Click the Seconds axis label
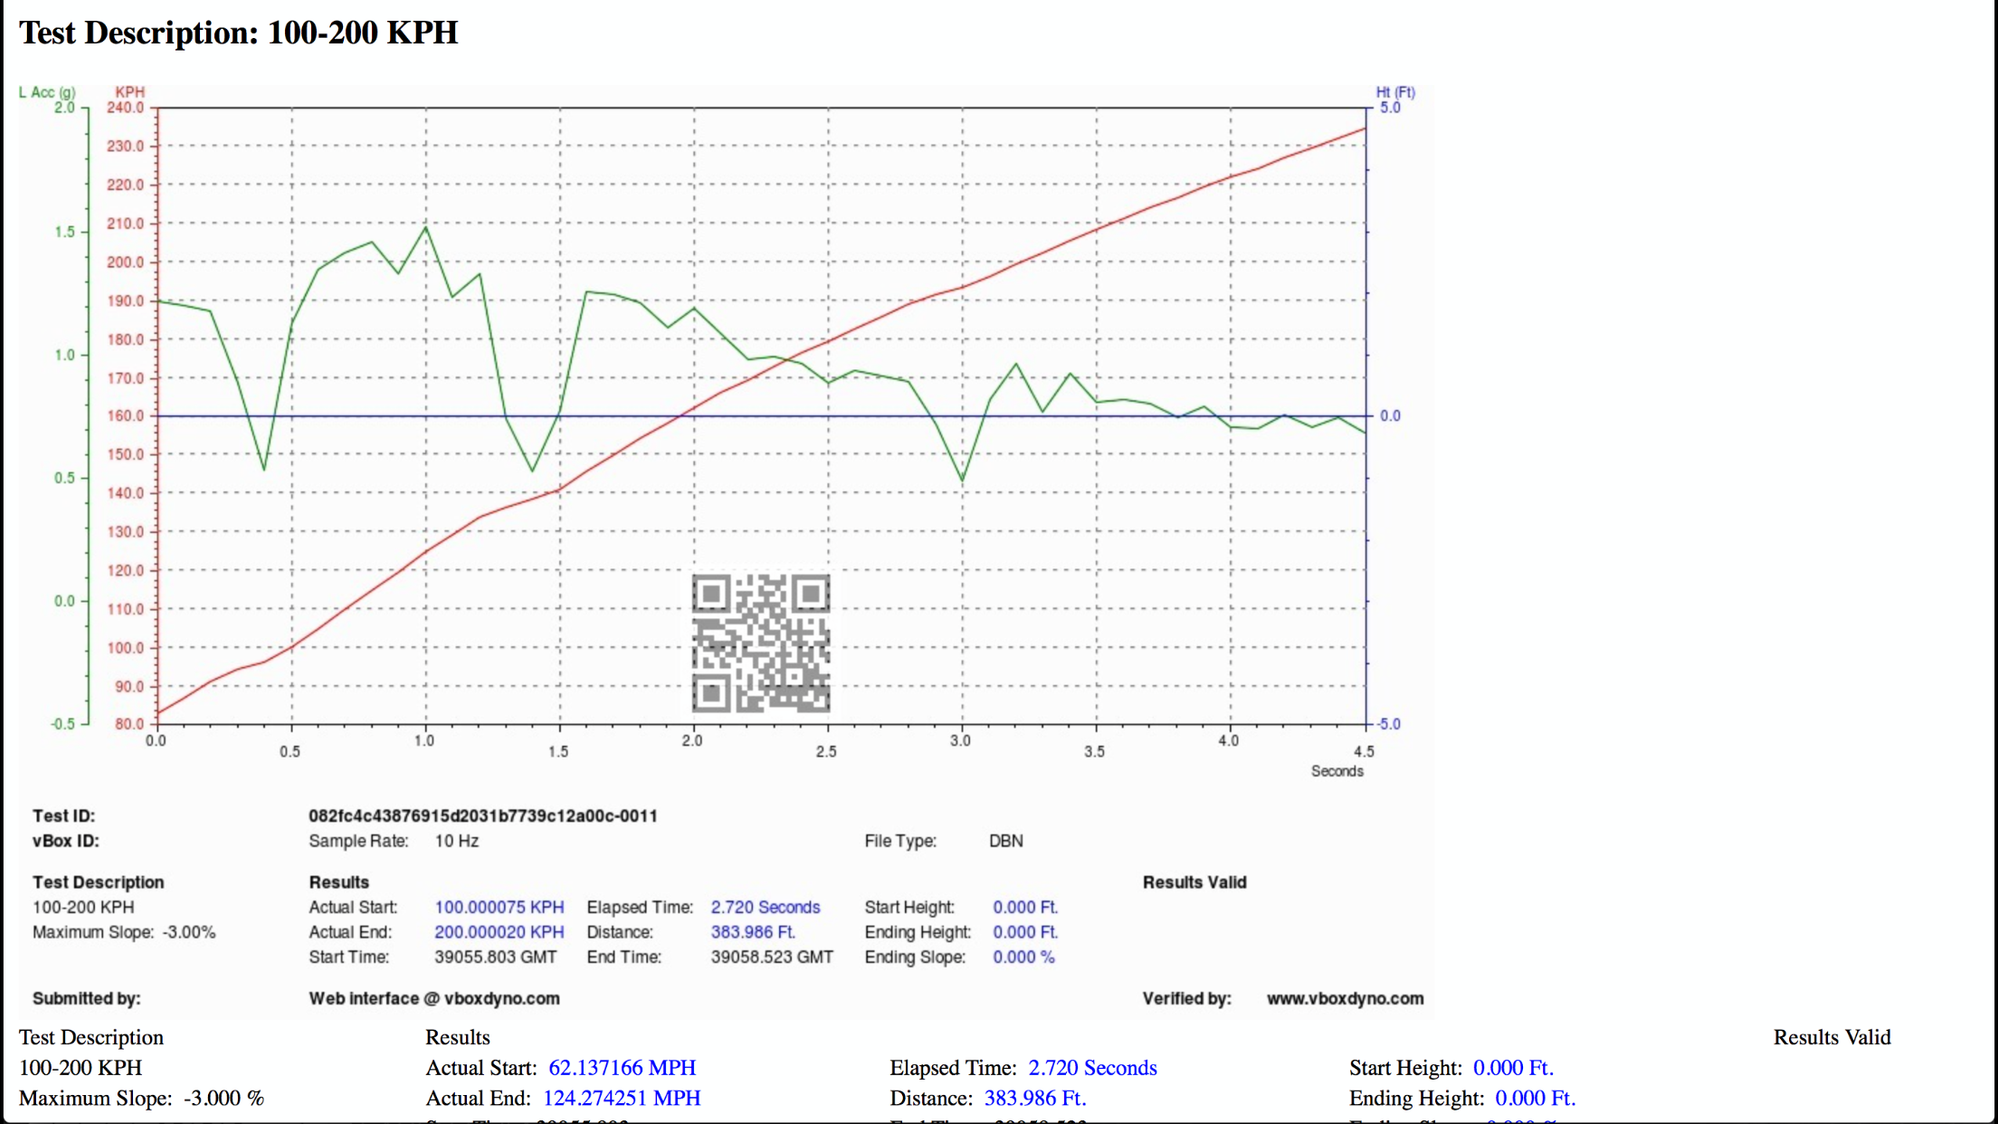 (x=1337, y=771)
